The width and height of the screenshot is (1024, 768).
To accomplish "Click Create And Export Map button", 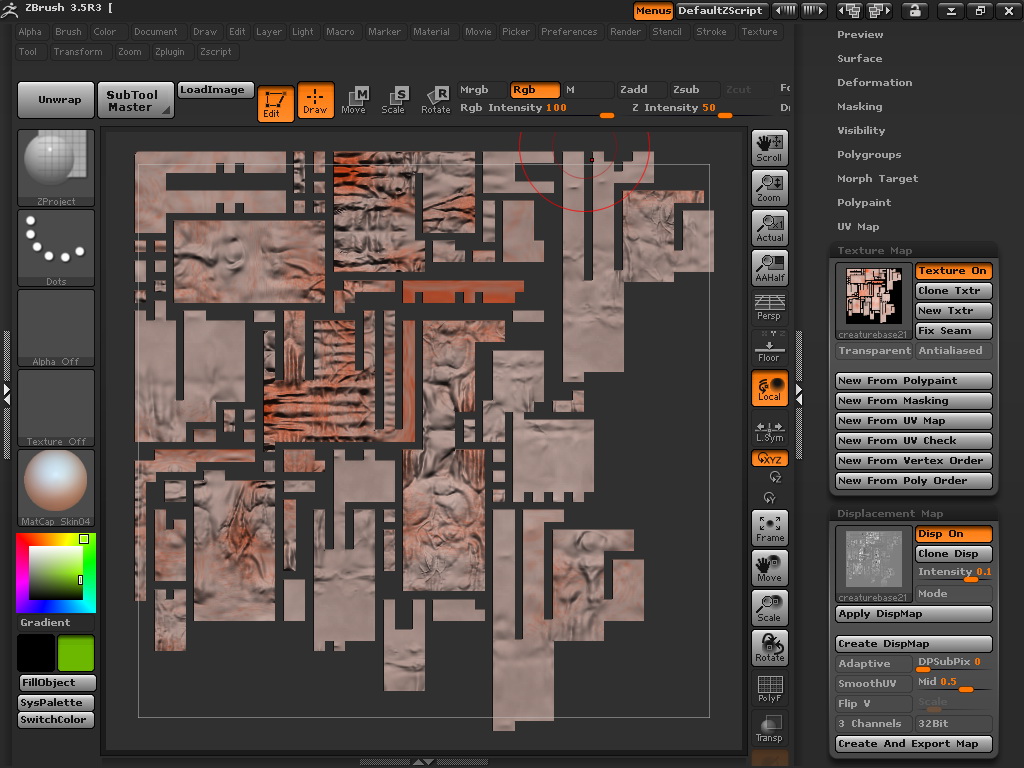I will pyautogui.click(x=913, y=744).
